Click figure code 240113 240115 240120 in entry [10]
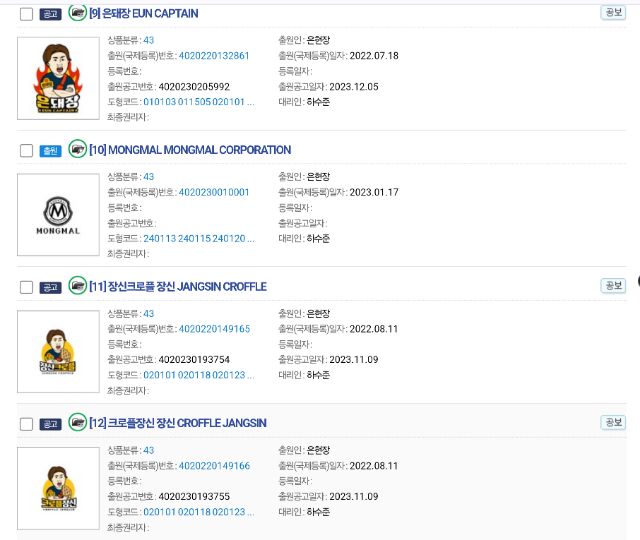This screenshot has height=540, width=640. point(199,238)
